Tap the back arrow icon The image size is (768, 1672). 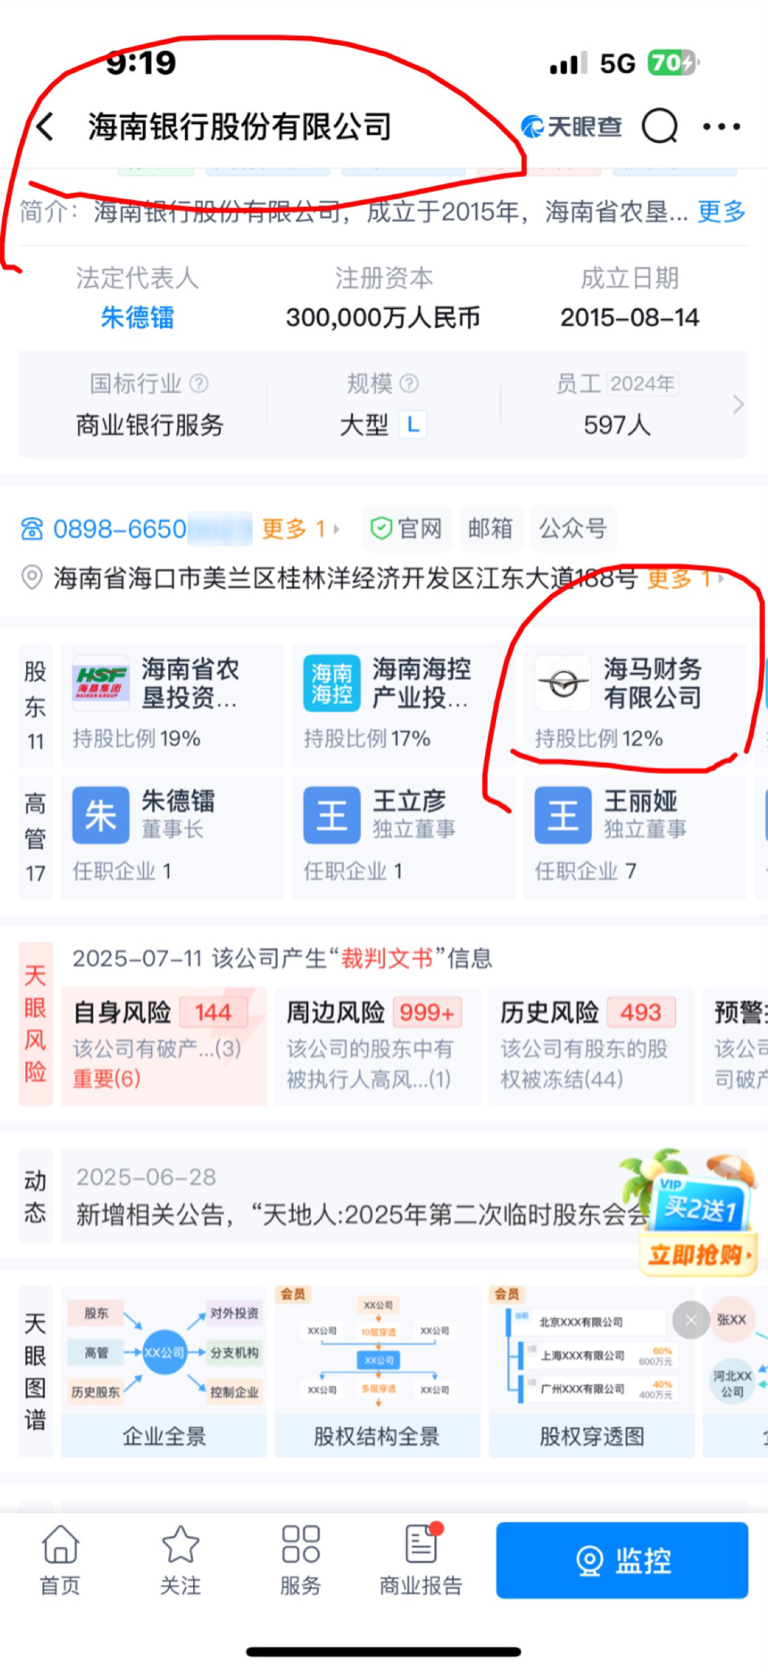coord(45,127)
